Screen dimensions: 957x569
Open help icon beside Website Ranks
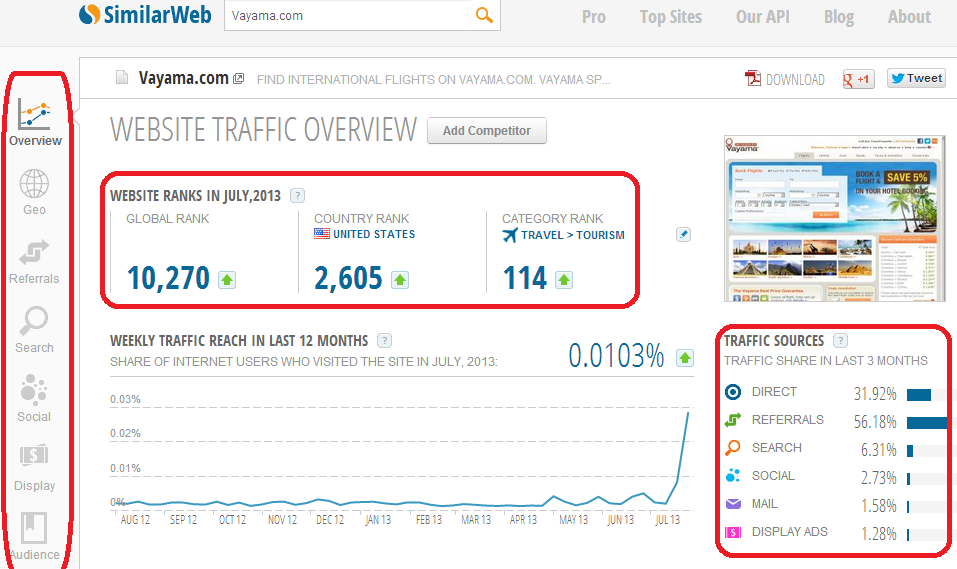pyautogui.click(x=297, y=195)
